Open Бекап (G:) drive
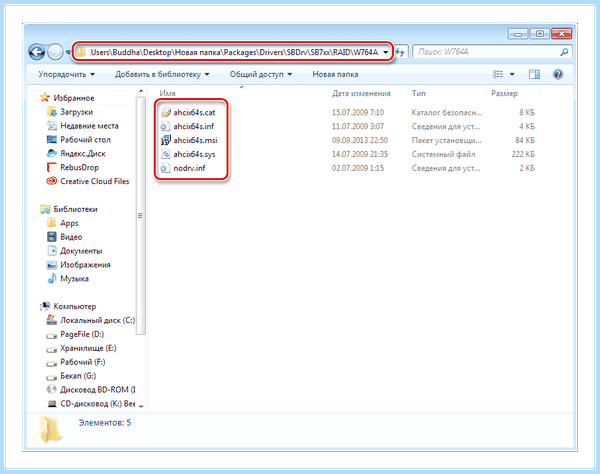The height and width of the screenshot is (474, 600). pos(71,376)
